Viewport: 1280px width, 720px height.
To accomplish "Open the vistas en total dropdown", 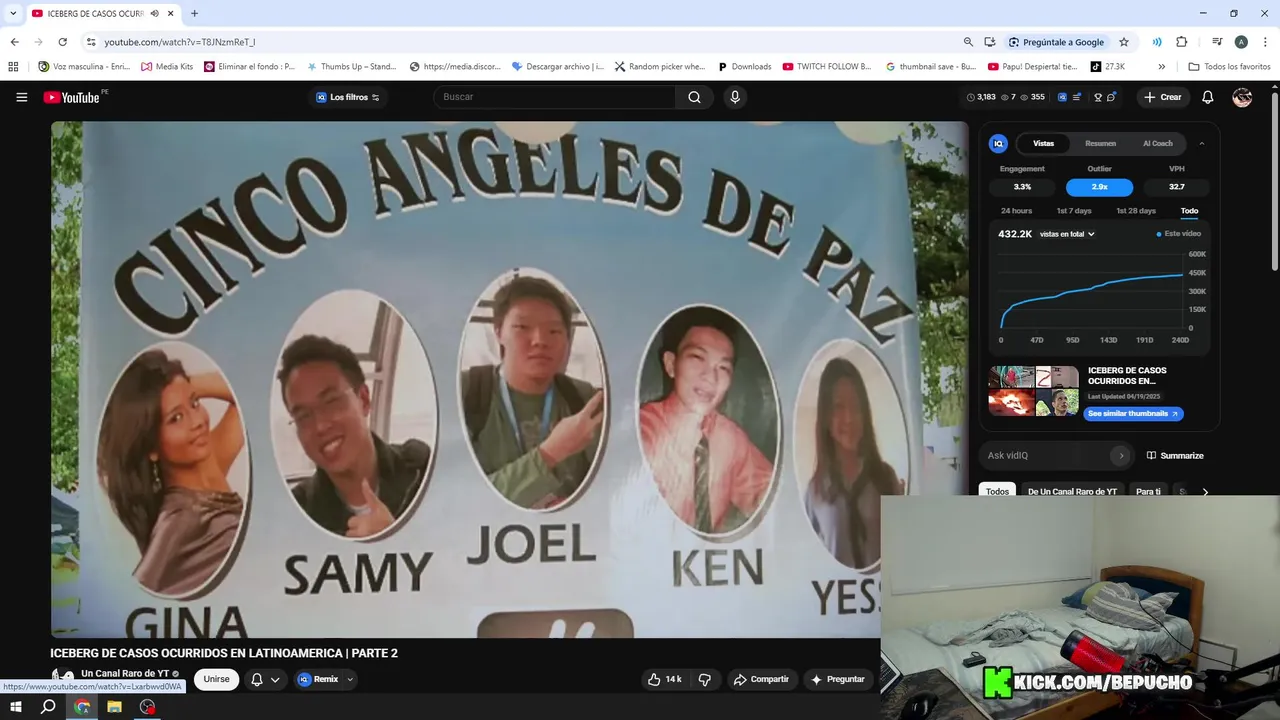I will pyautogui.click(x=1067, y=234).
